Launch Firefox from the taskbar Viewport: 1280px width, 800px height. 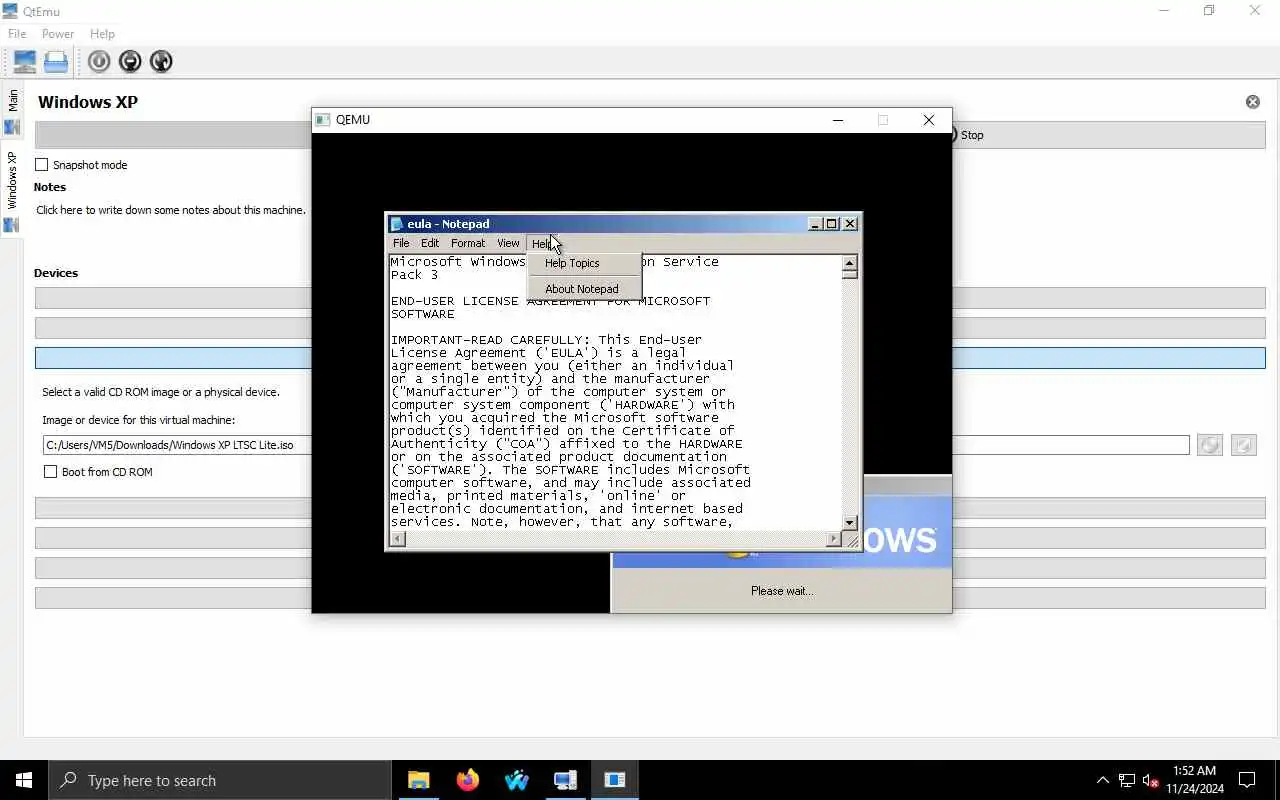[467, 780]
